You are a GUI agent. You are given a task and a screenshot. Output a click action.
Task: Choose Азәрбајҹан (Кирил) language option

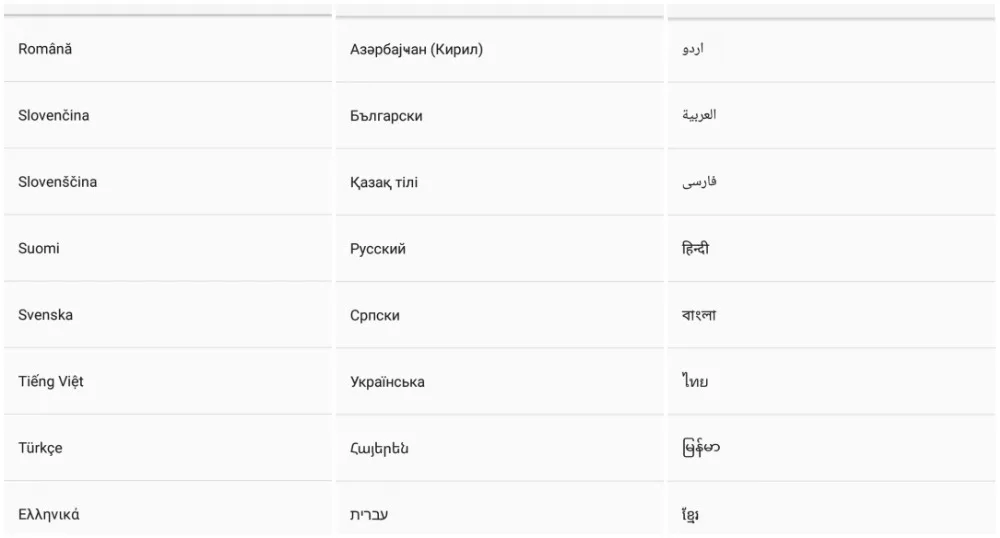(416, 49)
